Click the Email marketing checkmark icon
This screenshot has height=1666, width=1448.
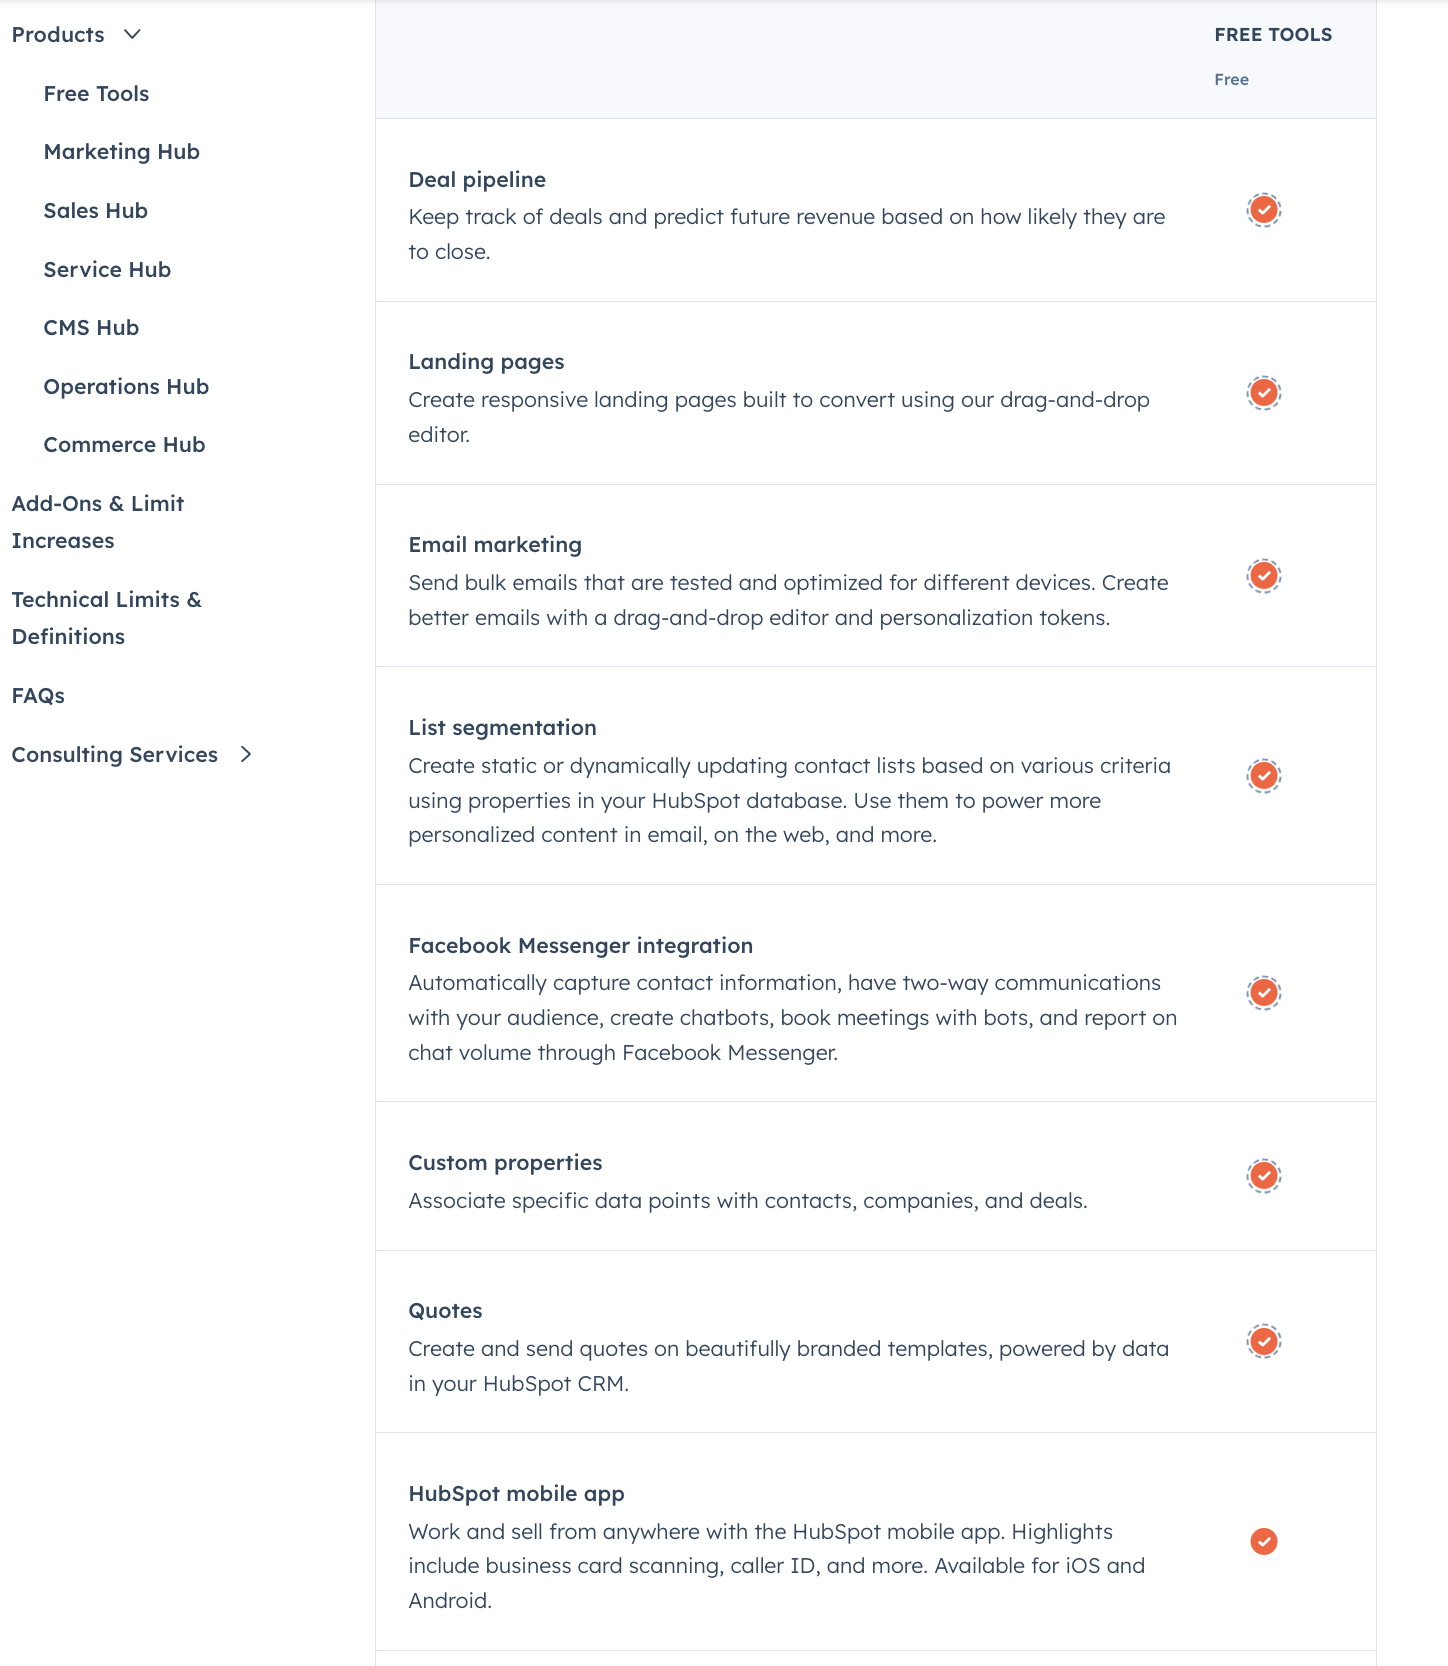point(1264,576)
